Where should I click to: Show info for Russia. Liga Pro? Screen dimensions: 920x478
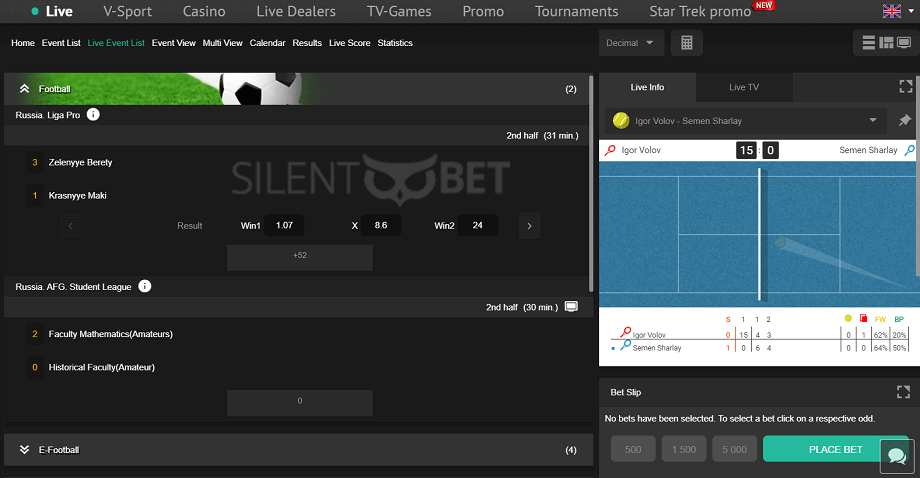(93, 114)
